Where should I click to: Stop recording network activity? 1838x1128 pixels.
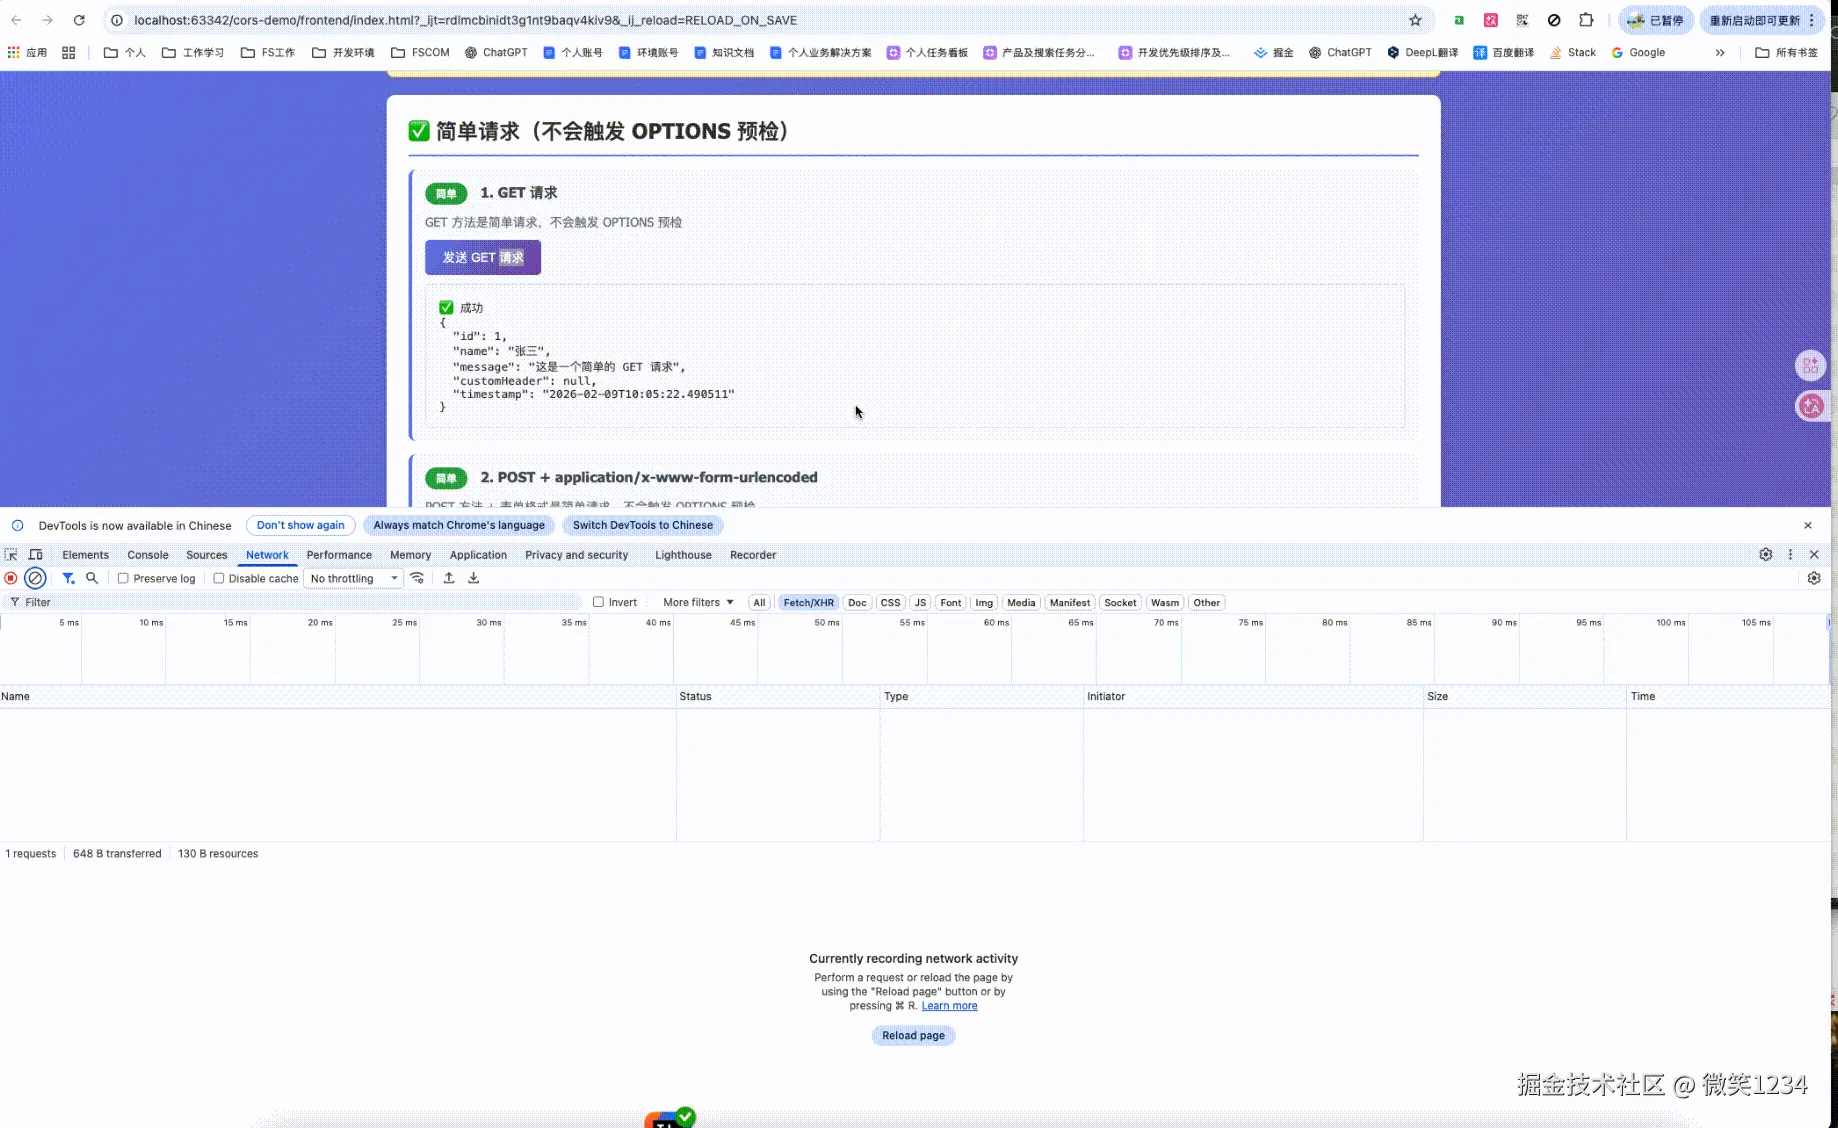(x=10, y=578)
